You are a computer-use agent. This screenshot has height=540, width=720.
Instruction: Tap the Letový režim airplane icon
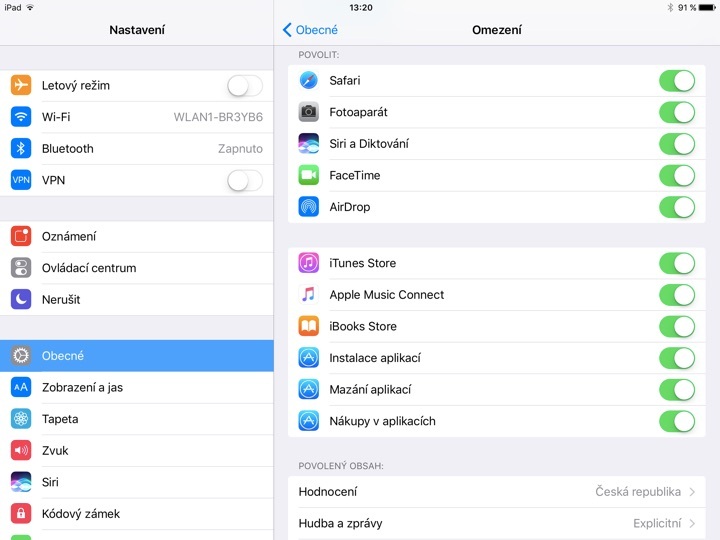coord(21,85)
